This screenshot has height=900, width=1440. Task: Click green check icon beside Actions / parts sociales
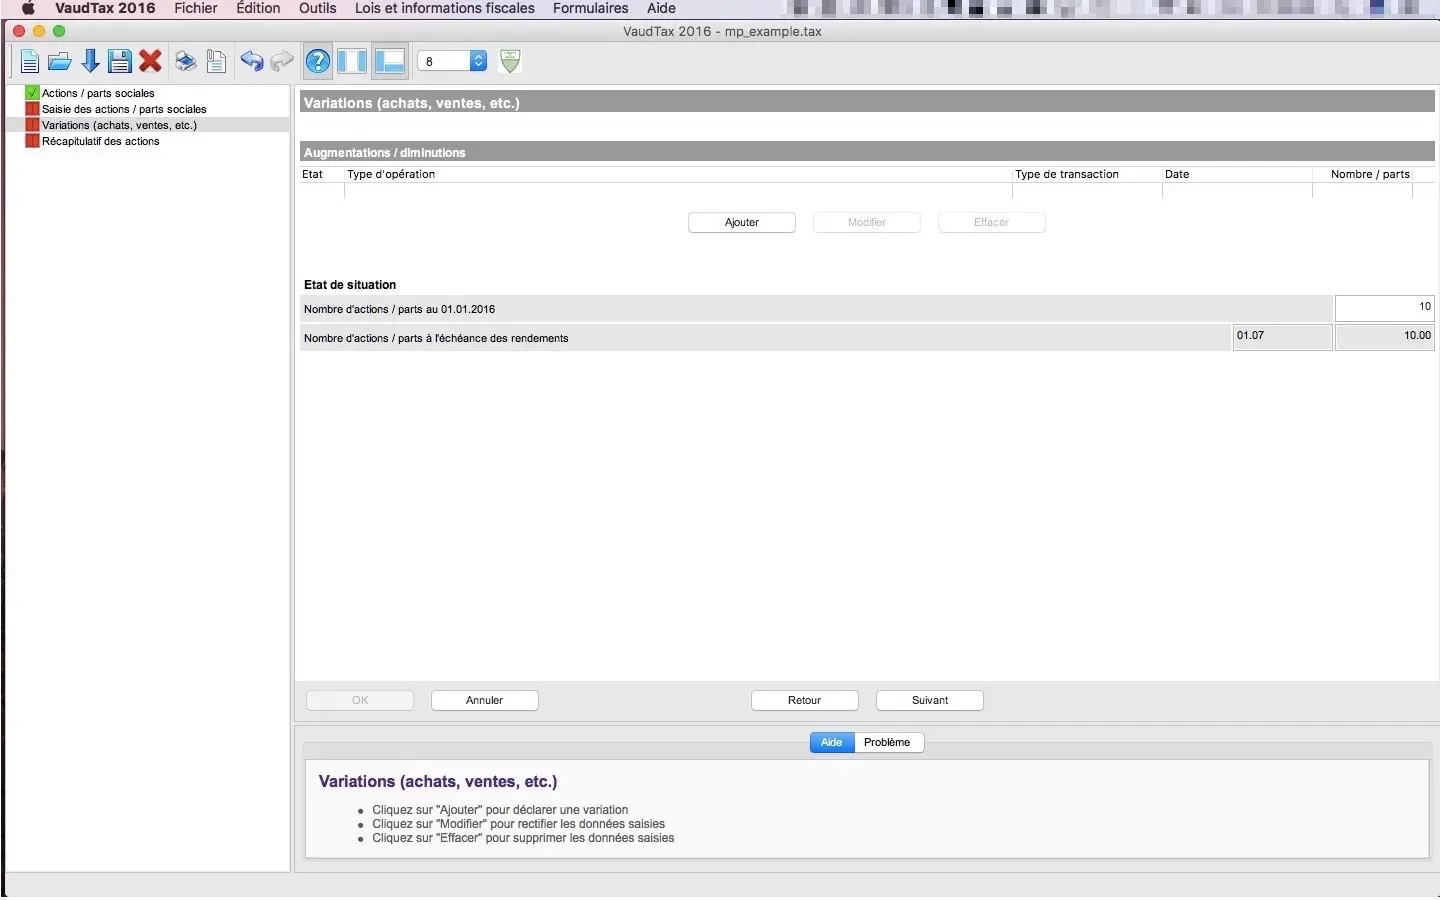32,93
